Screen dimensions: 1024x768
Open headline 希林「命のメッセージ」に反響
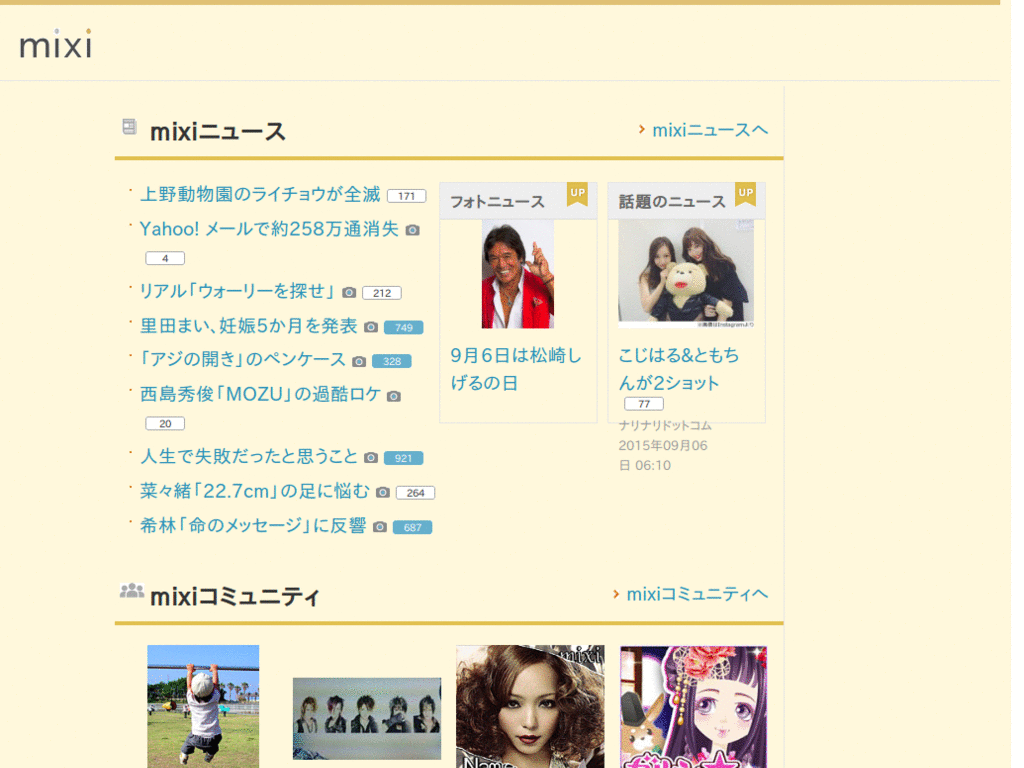coord(253,525)
